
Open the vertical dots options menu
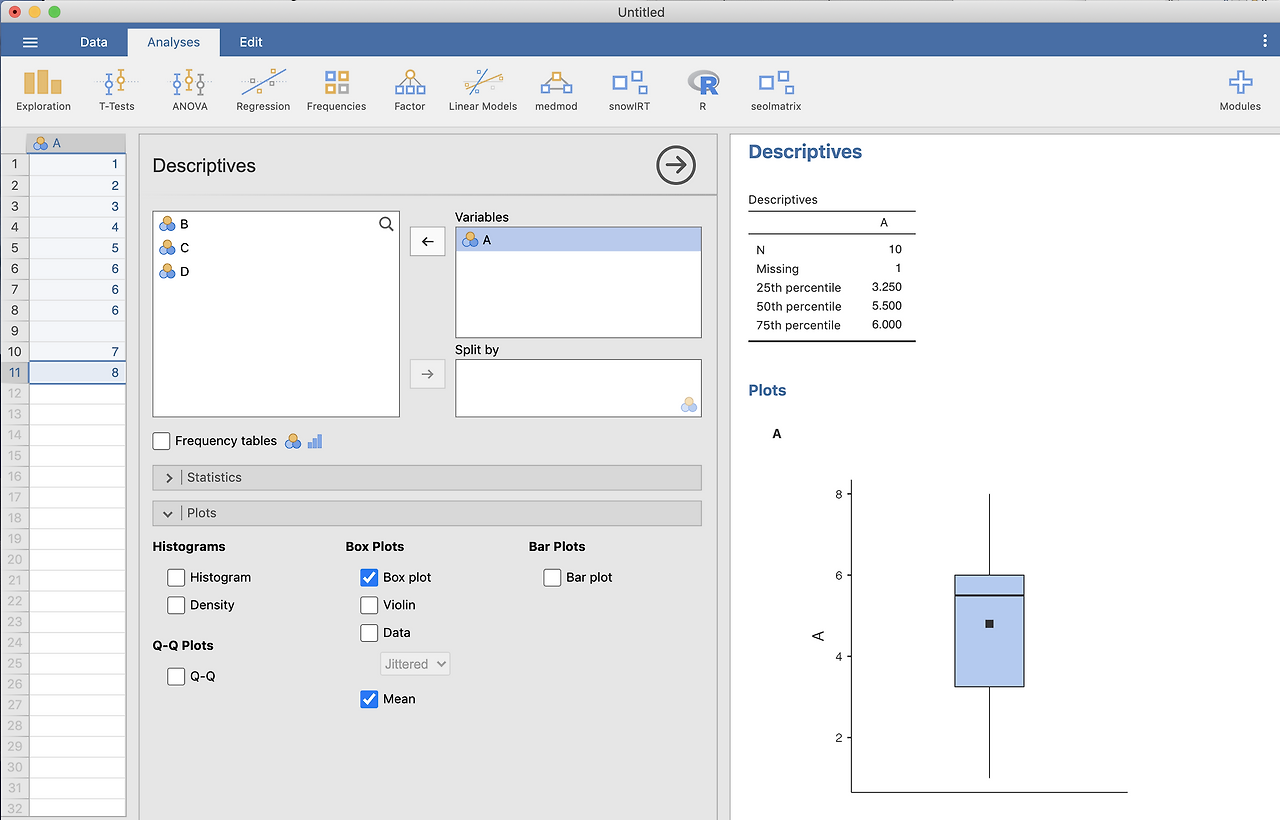[x=1265, y=41]
